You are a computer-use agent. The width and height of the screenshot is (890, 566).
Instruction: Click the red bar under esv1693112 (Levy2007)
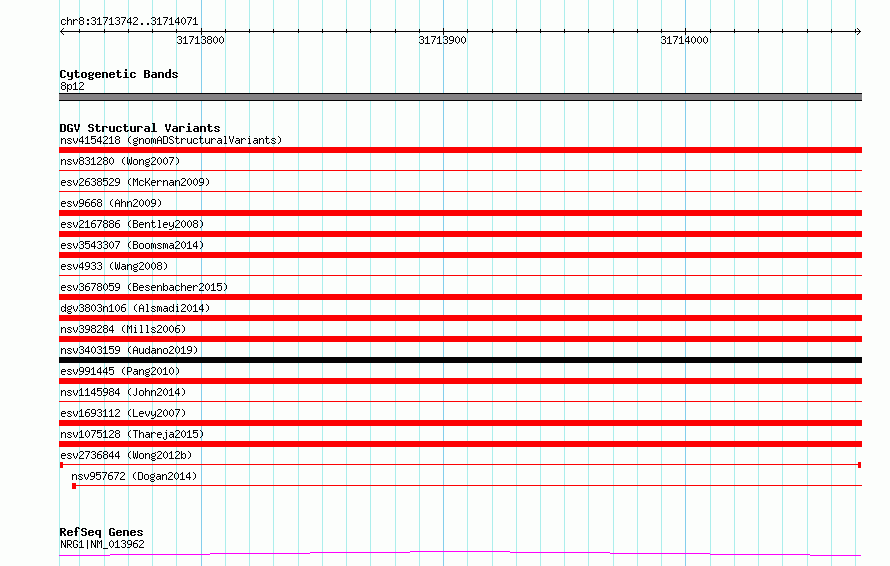pyautogui.click(x=460, y=423)
